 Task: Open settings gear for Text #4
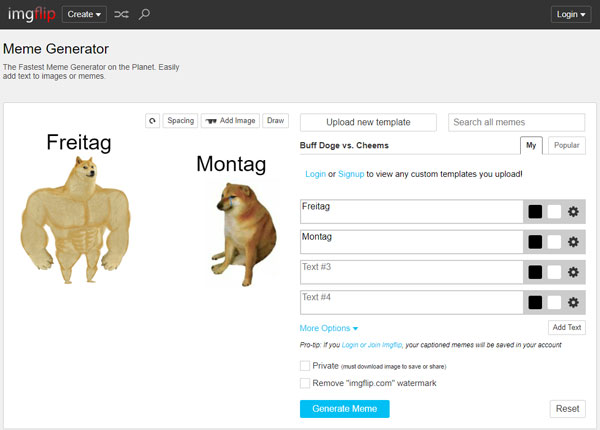[x=573, y=302]
